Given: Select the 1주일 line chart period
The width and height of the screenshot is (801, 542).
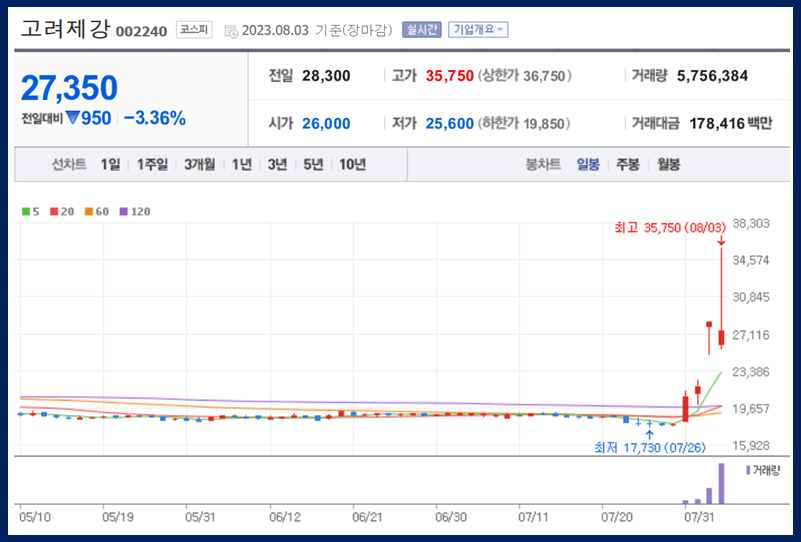Looking at the screenshot, I should [152, 164].
